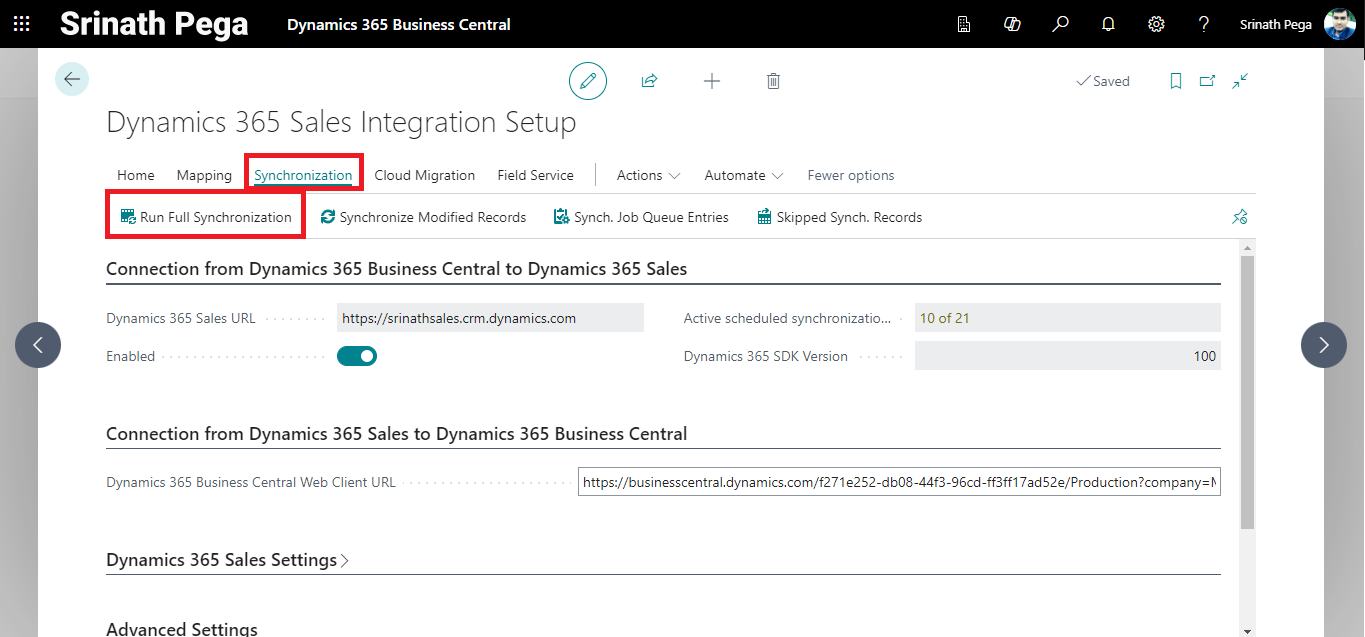This screenshot has width=1365, height=637.
Task: Click the pin action bar icon
Action: click(x=1240, y=217)
